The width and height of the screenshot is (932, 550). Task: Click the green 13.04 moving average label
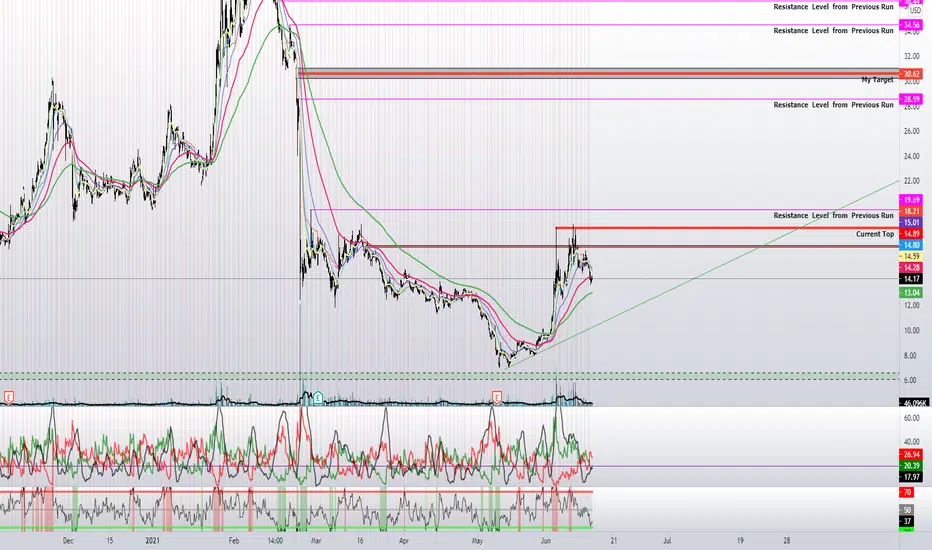tap(911, 293)
